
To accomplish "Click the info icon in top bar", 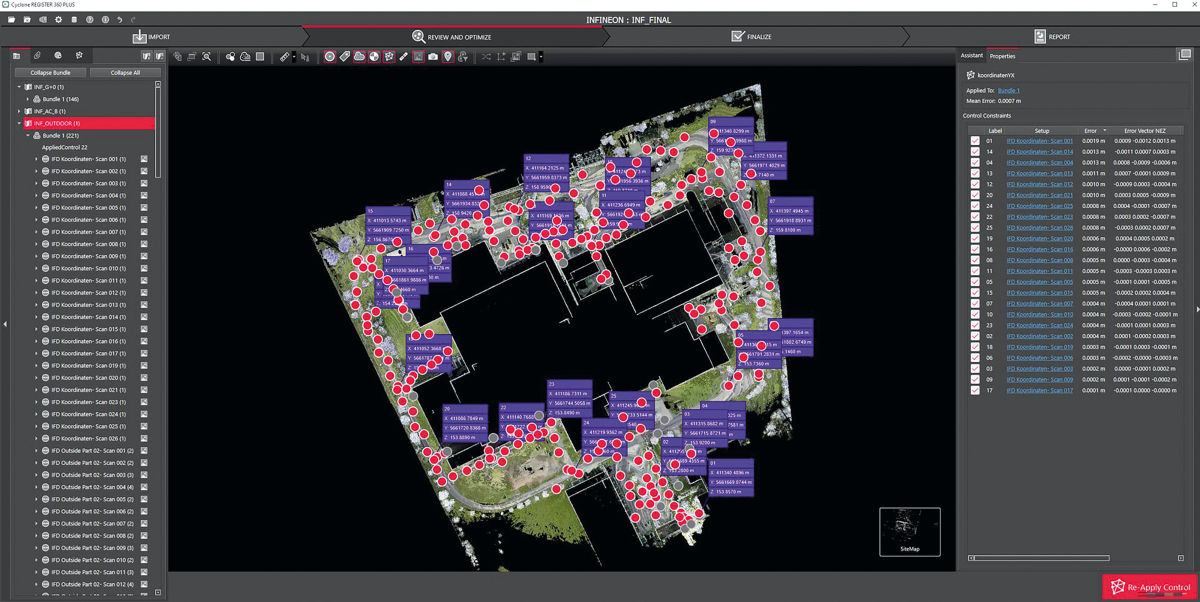I will click(x=105, y=19).
